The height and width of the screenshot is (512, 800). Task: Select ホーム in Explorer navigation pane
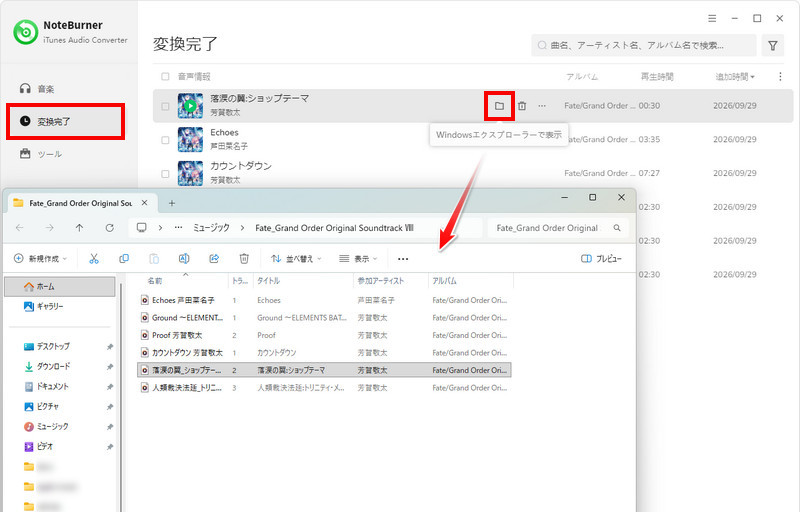pos(60,287)
